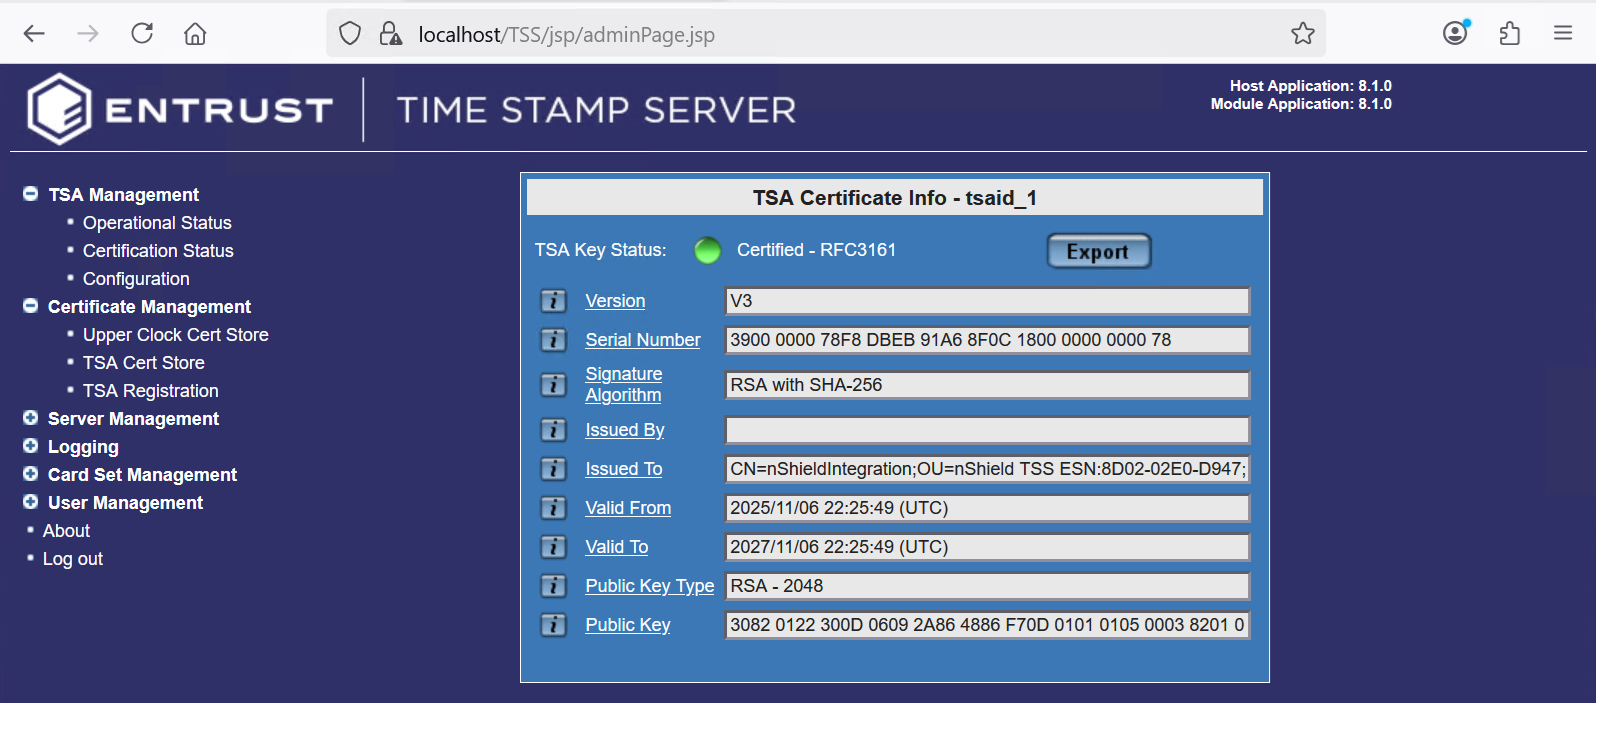Click the info icon beside Issued By

[x=553, y=430]
